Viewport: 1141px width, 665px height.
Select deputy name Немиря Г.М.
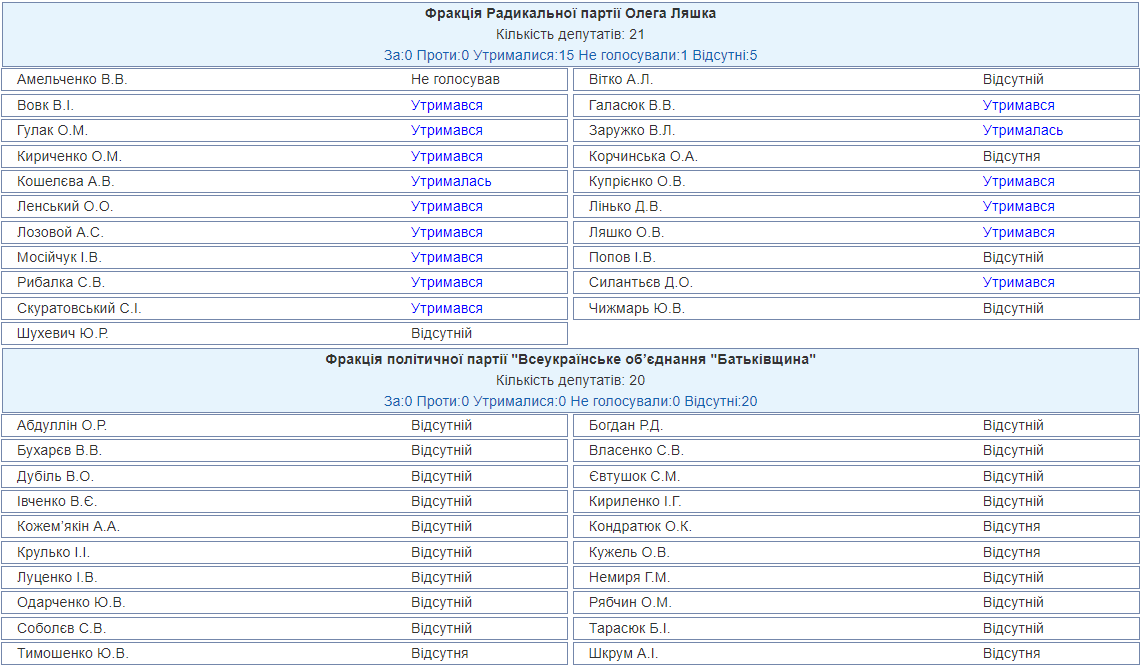(x=629, y=577)
